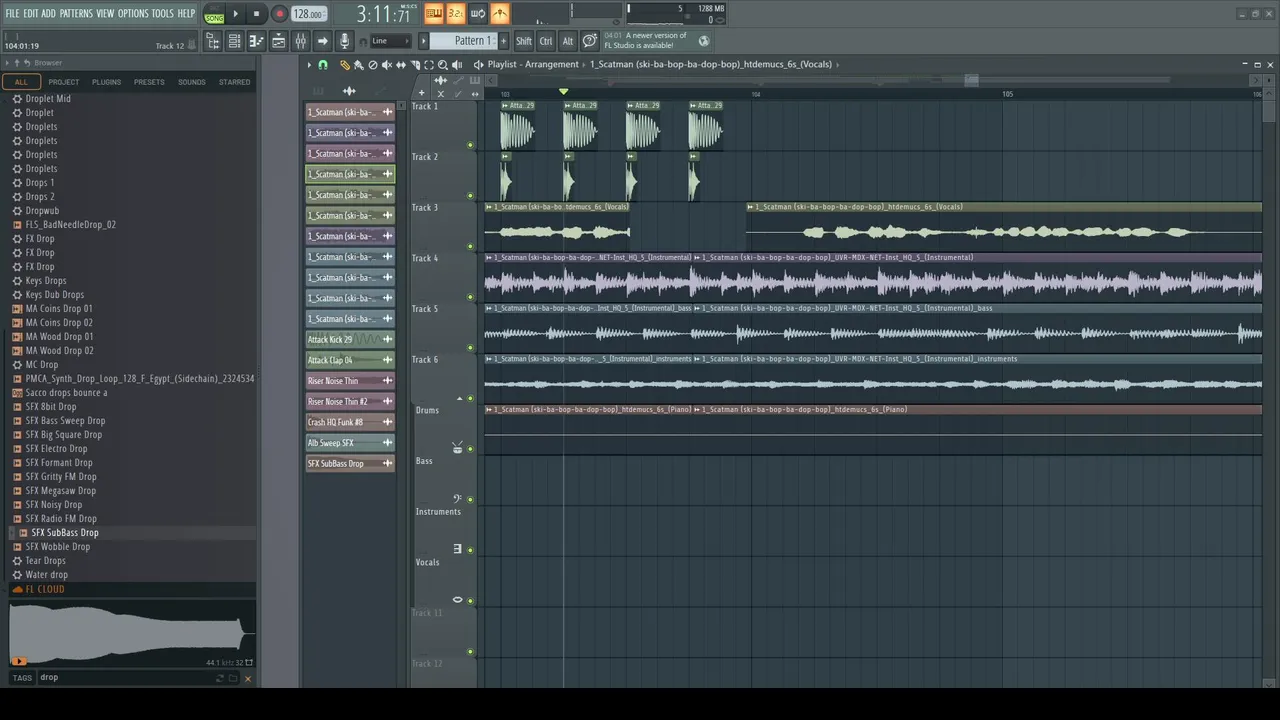Click the Play transport button

236,14
